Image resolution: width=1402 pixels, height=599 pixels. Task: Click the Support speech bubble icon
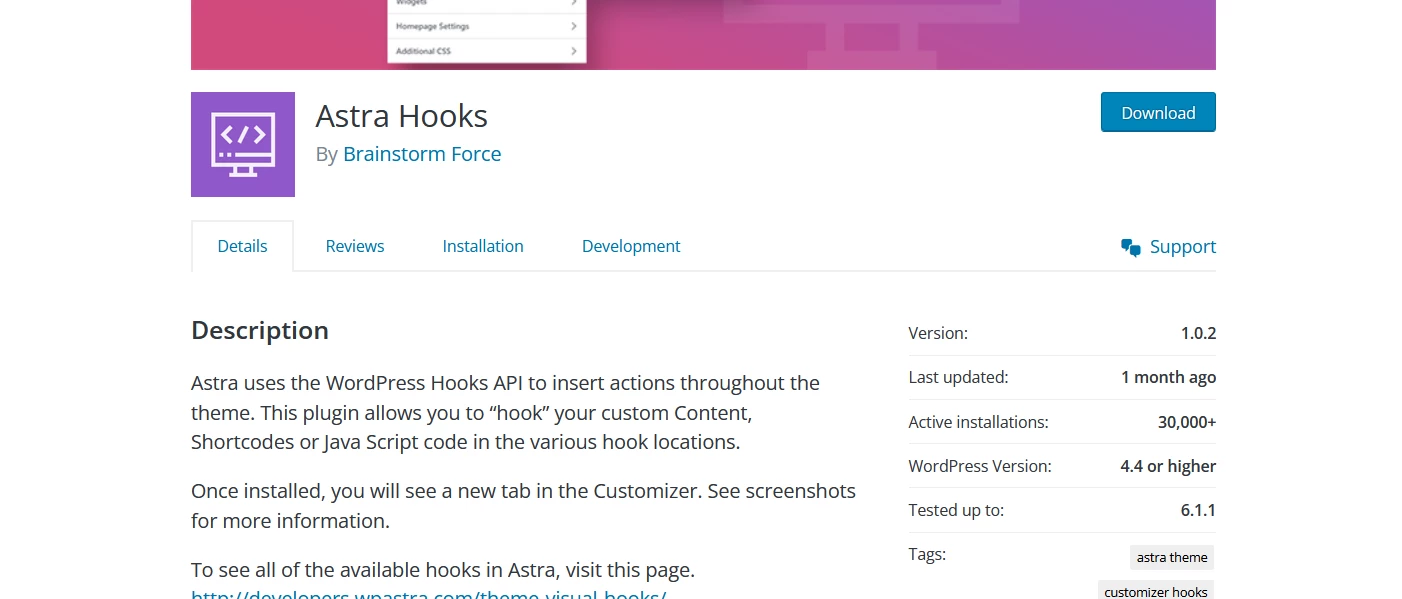(x=1131, y=247)
